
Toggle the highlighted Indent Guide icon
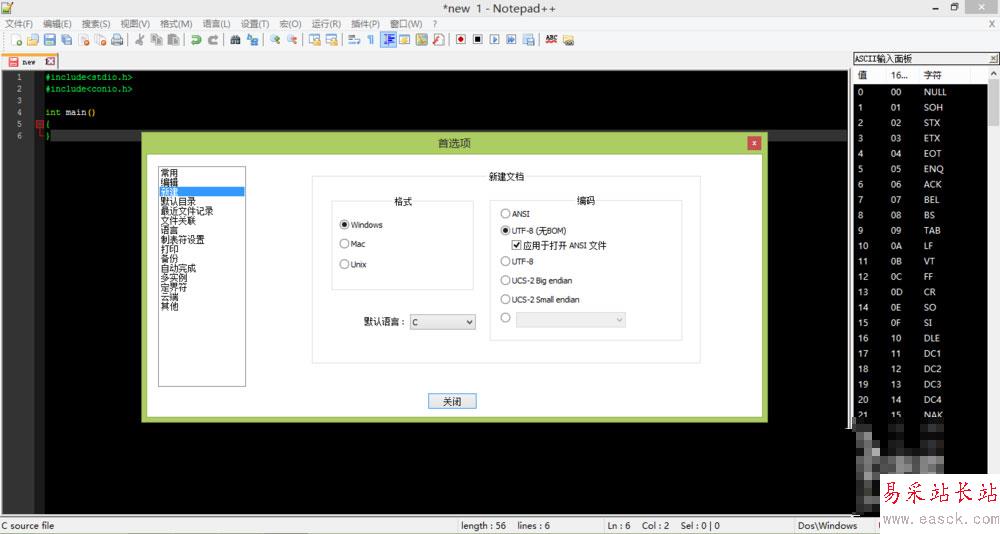(x=388, y=40)
